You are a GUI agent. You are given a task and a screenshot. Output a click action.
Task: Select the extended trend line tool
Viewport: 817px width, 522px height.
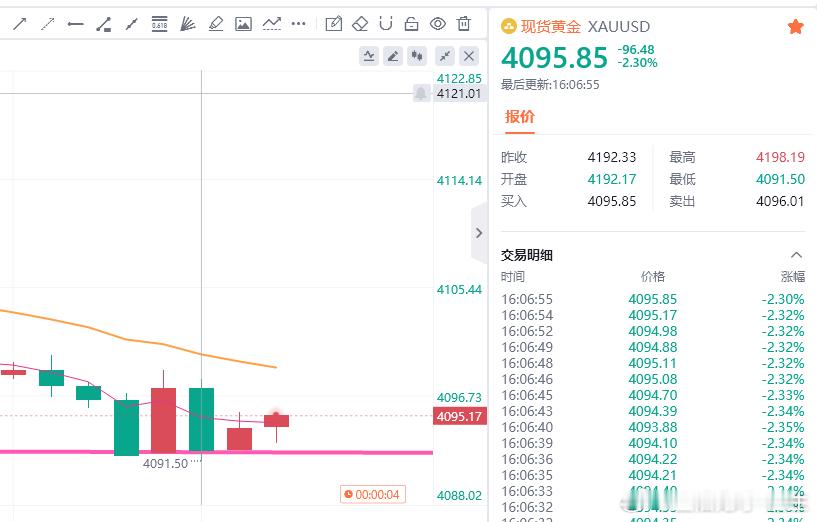tap(131, 23)
